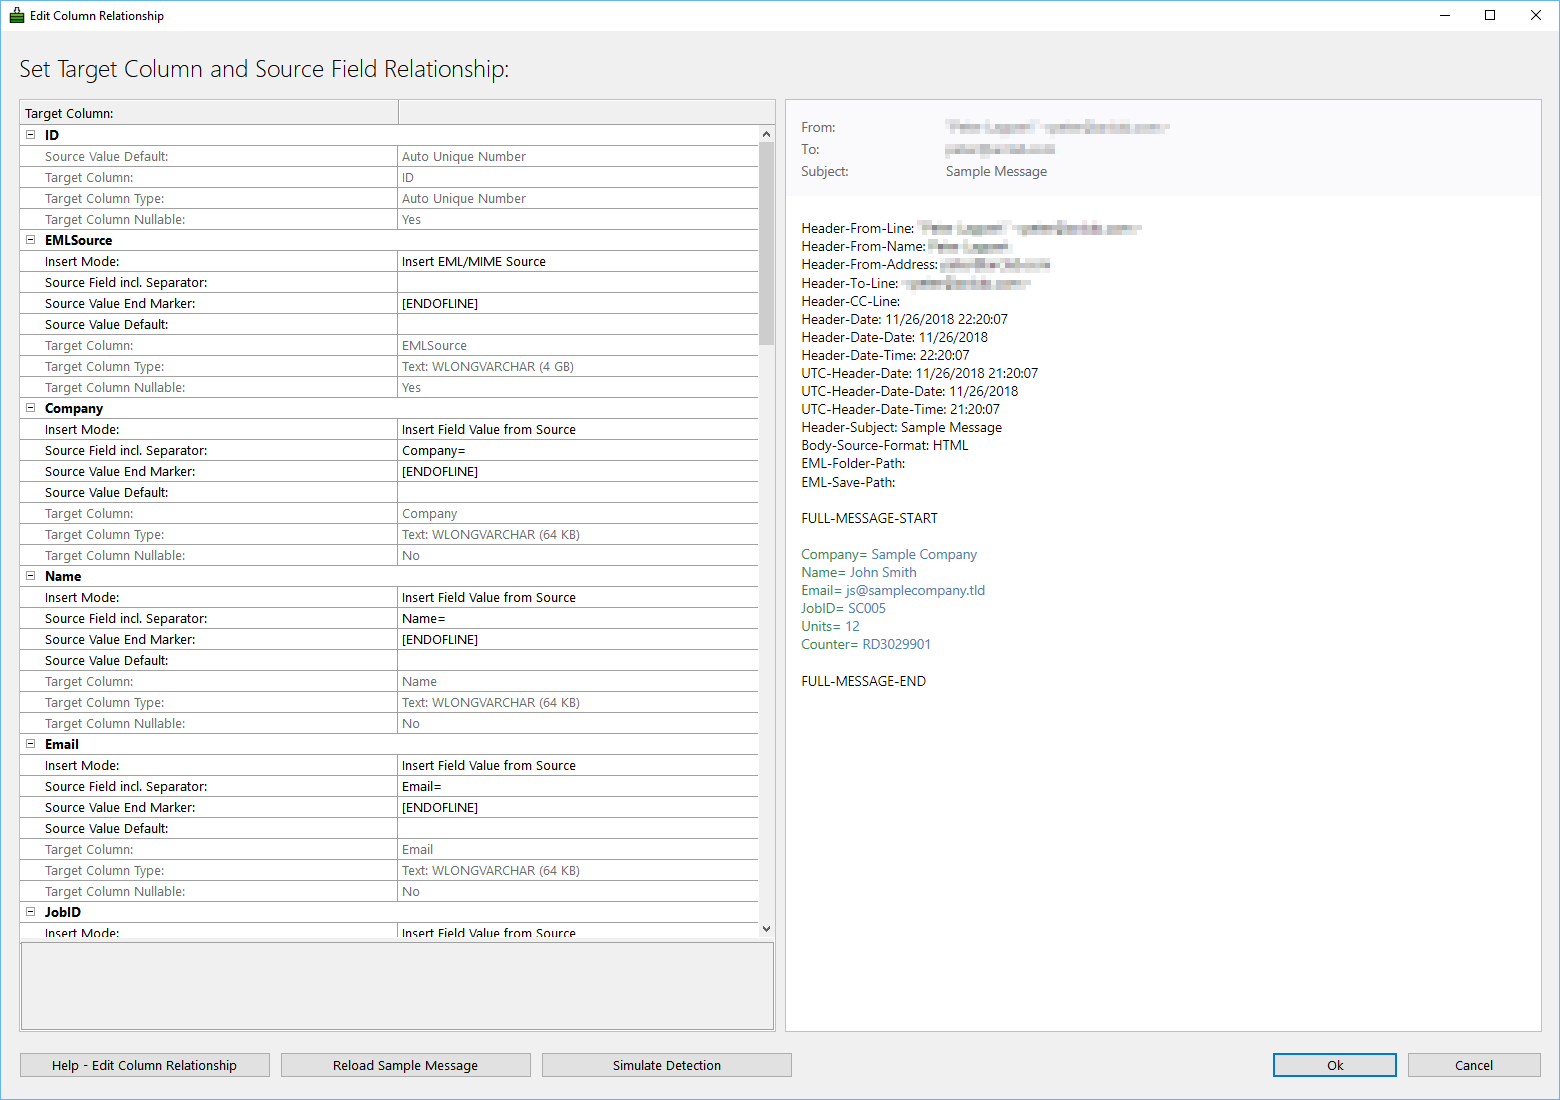1560x1100 pixels.
Task: Collapse the EMLSource group
Action: pos(30,240)
